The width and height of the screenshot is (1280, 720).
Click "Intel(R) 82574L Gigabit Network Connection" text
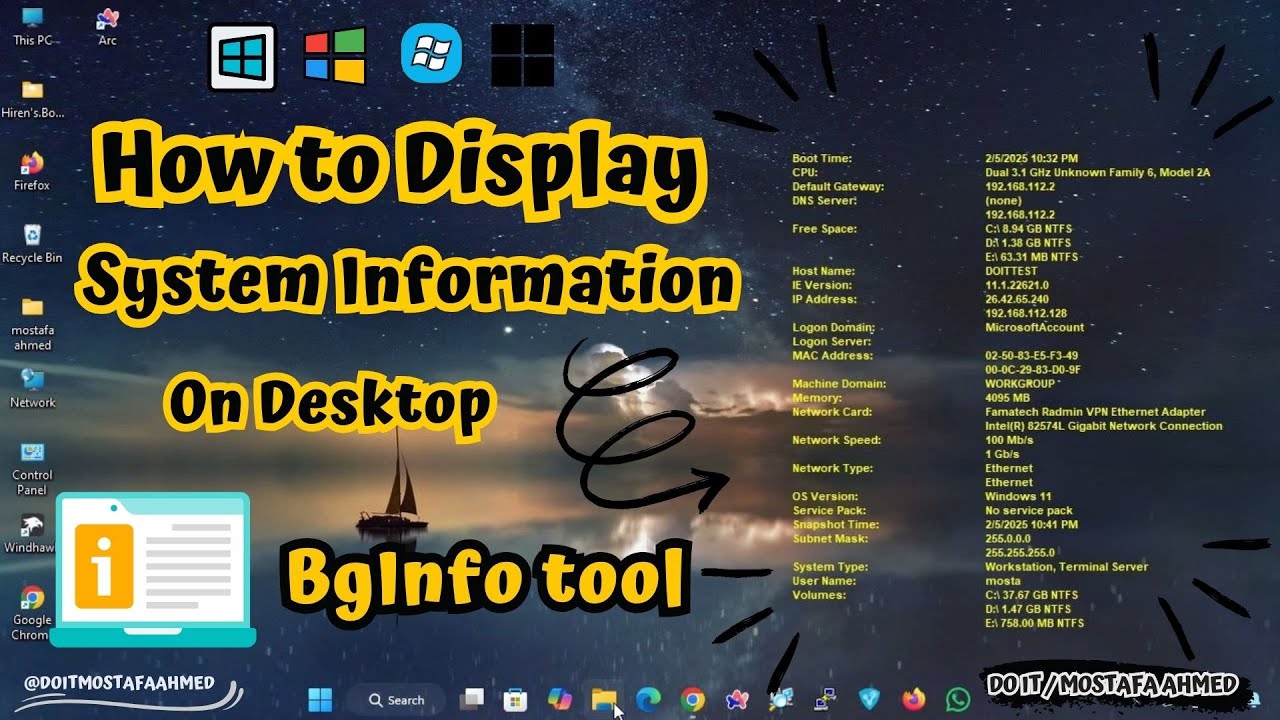pos(1103,426)
